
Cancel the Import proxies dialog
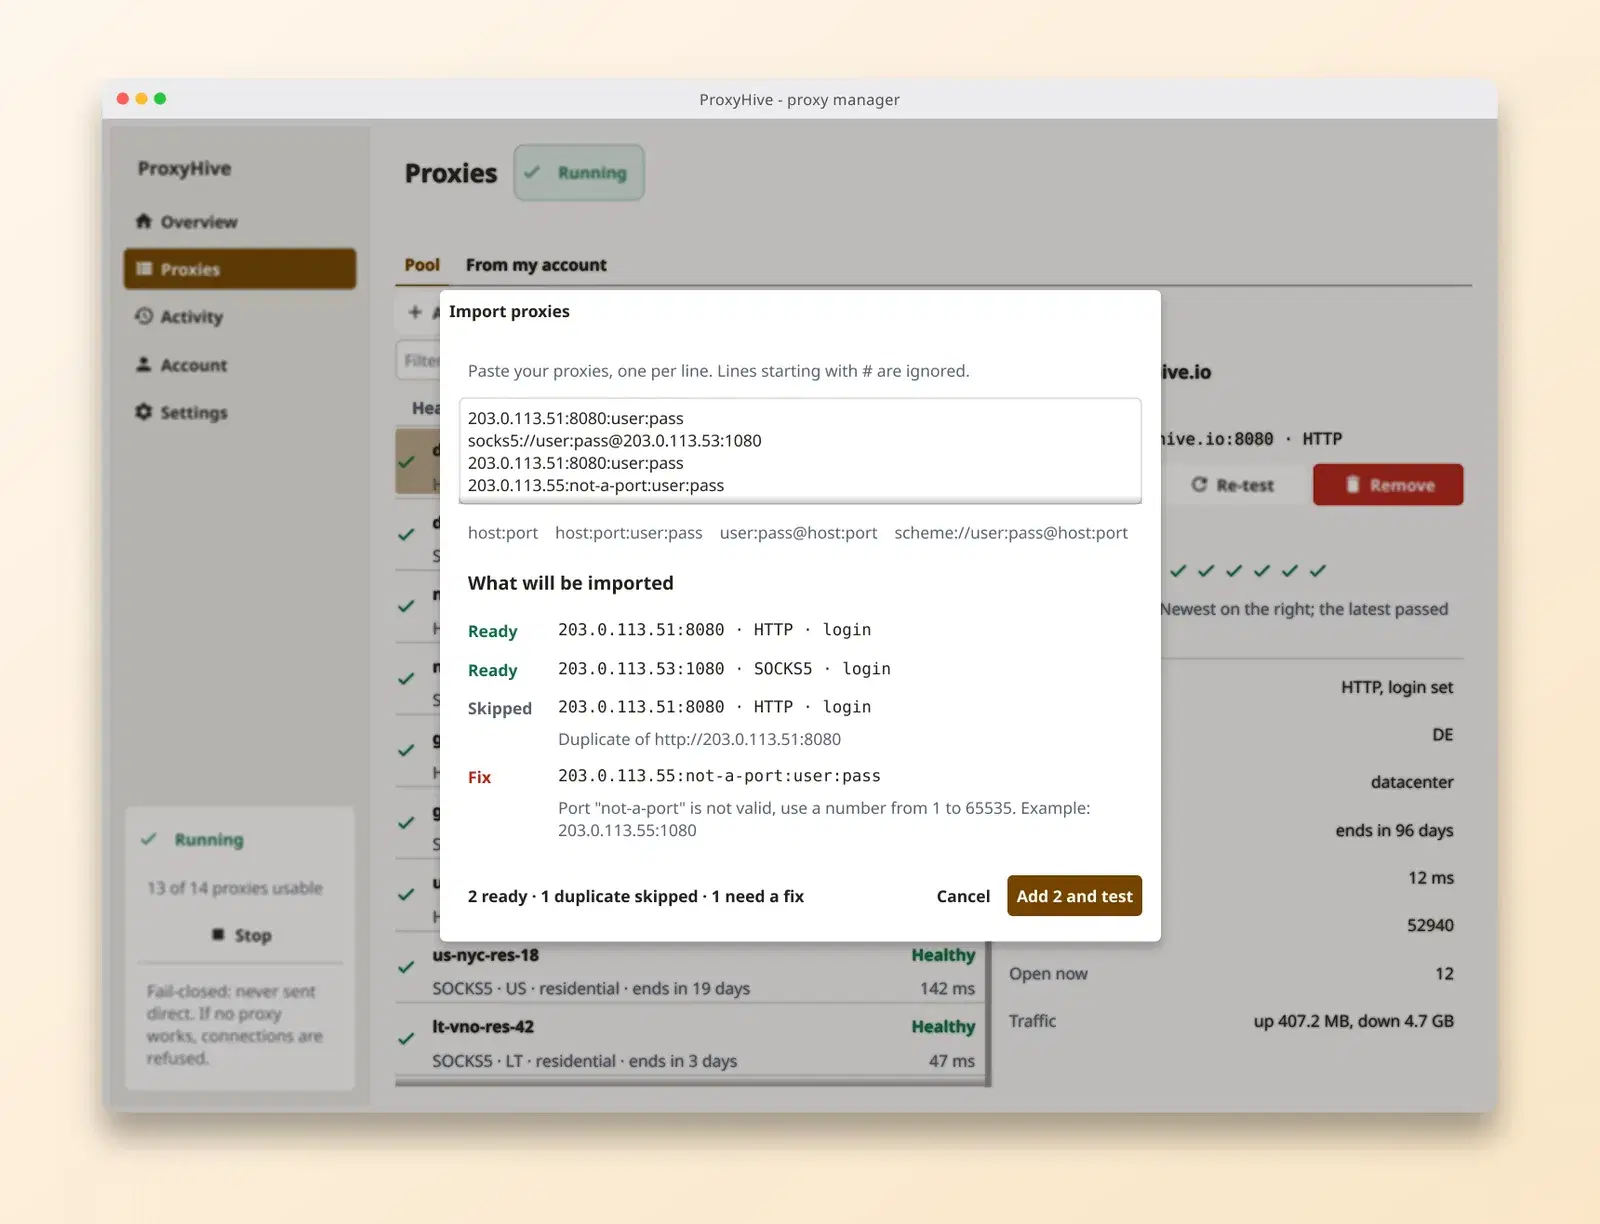click(x=963, y=896)
